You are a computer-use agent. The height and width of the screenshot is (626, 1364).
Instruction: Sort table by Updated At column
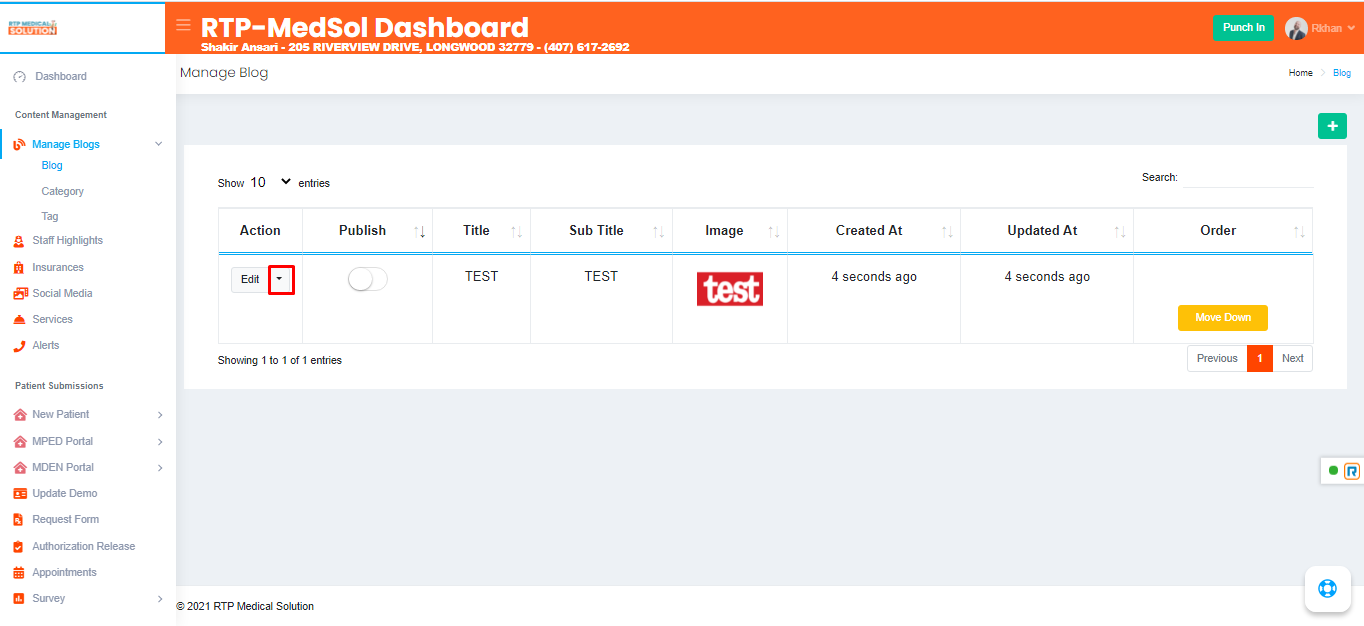click(x=1047, y=231)
